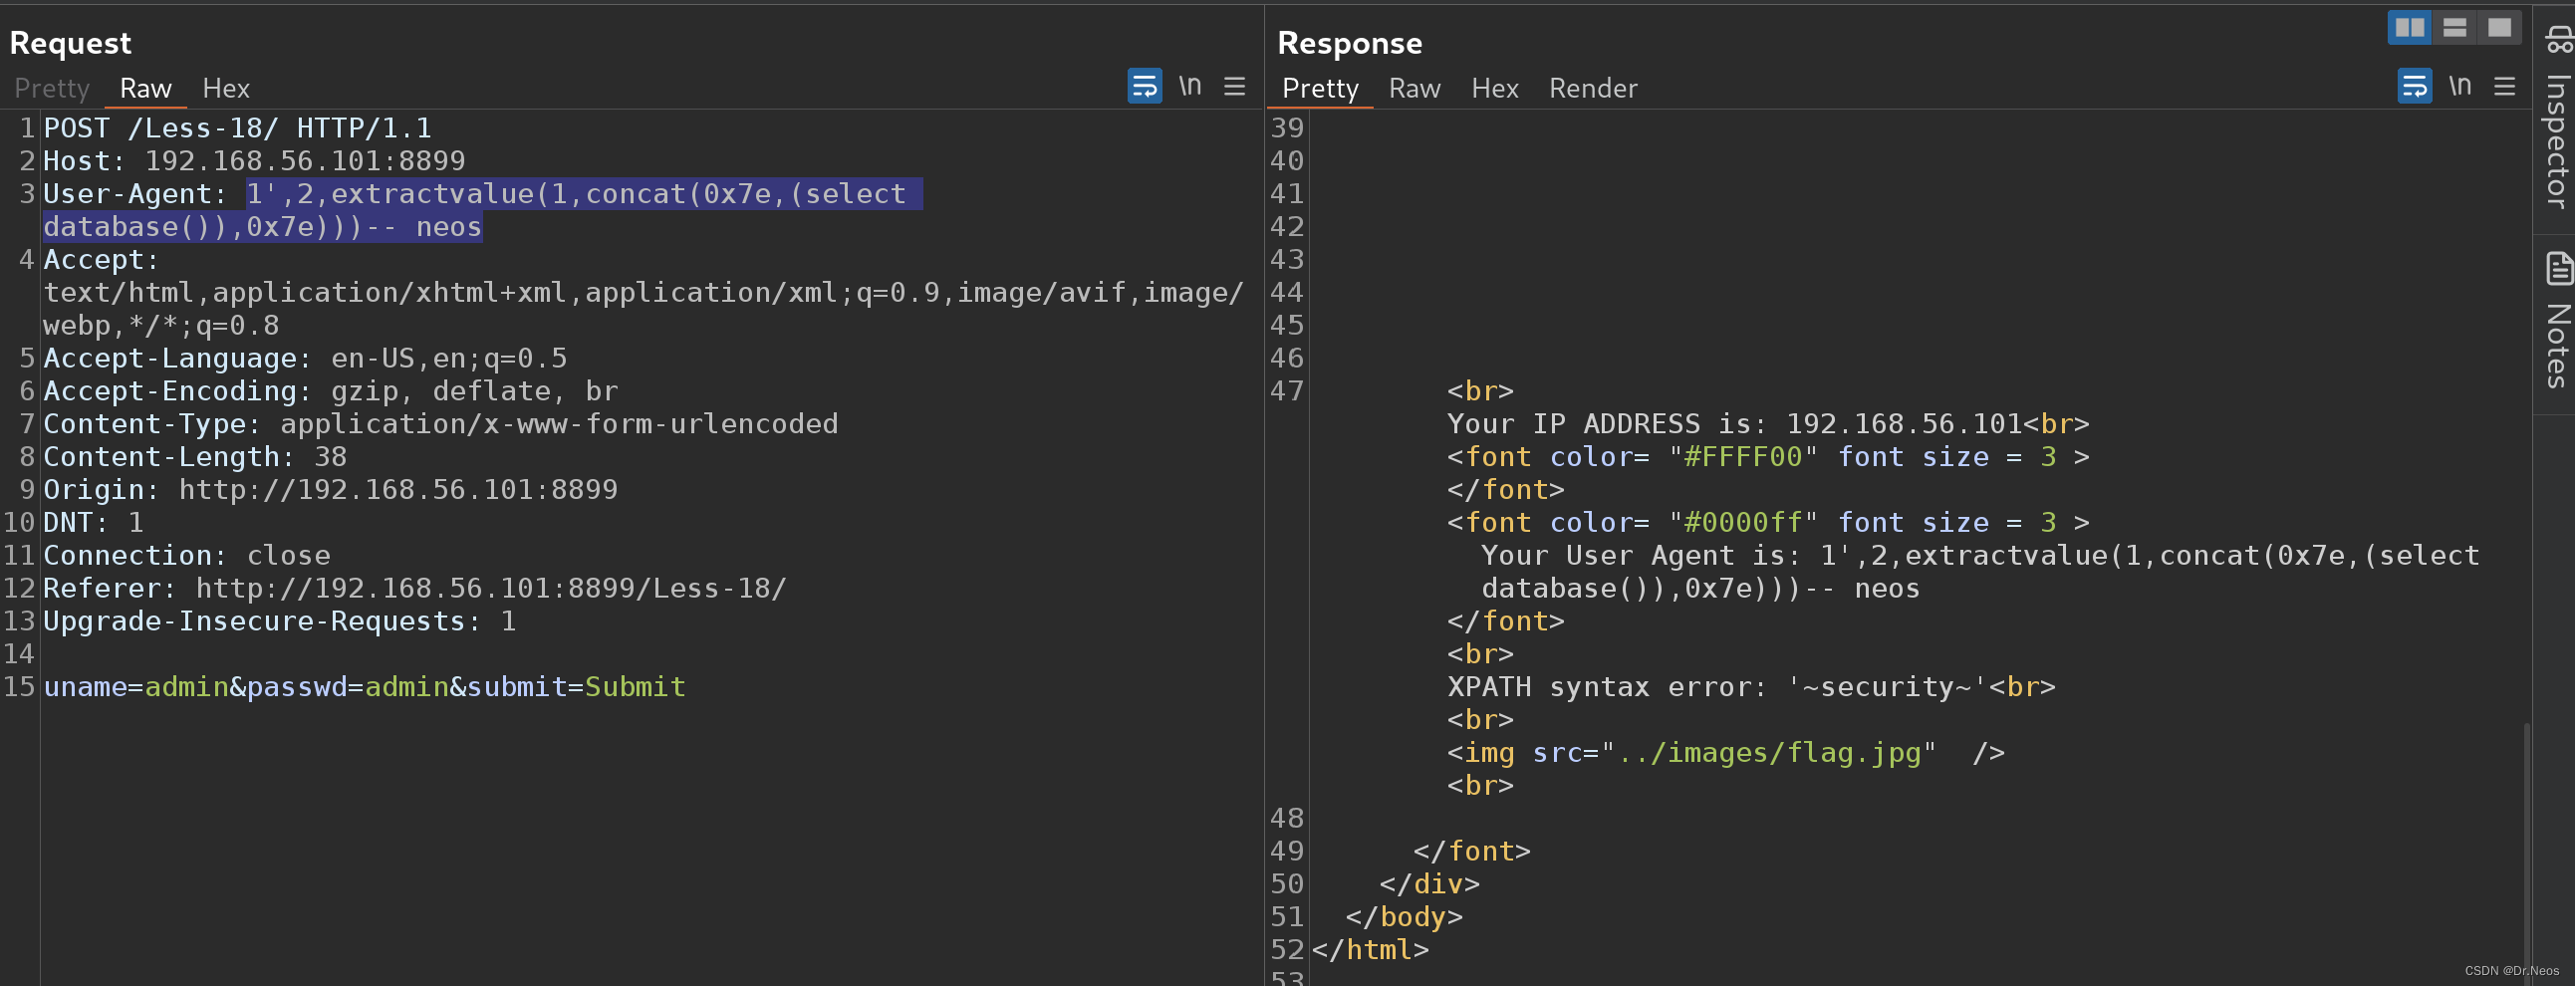The image size is (2576, 986).
Task: Click the Upgrade-Insecure-Requests header line
Action: [x=280, y=622]
